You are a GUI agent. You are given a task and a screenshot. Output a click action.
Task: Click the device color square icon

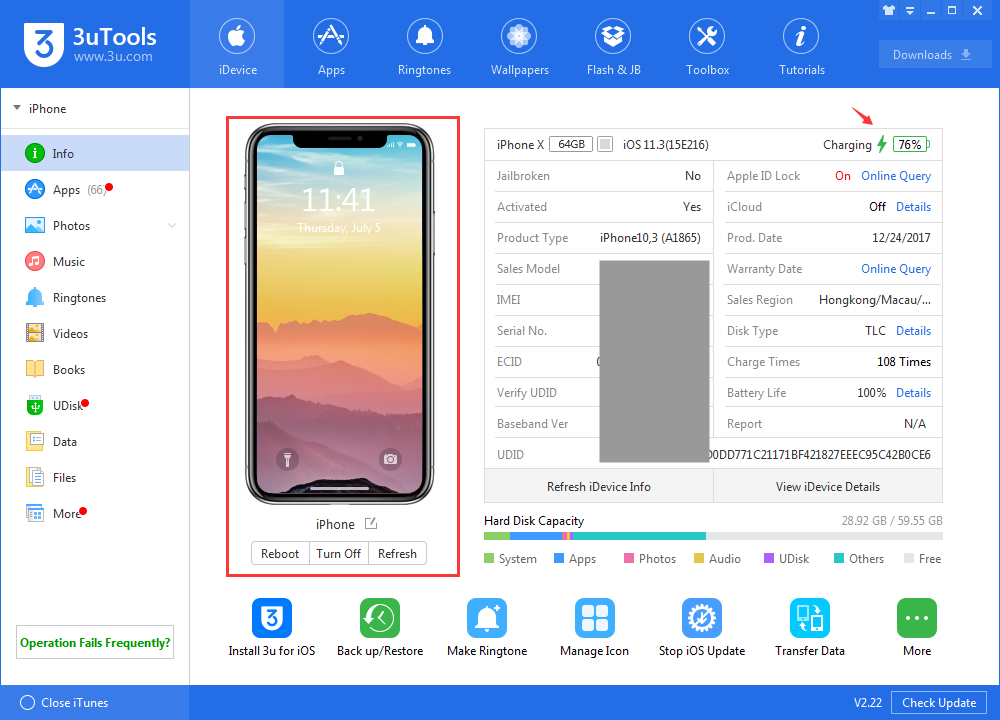(x=605, y=144)
